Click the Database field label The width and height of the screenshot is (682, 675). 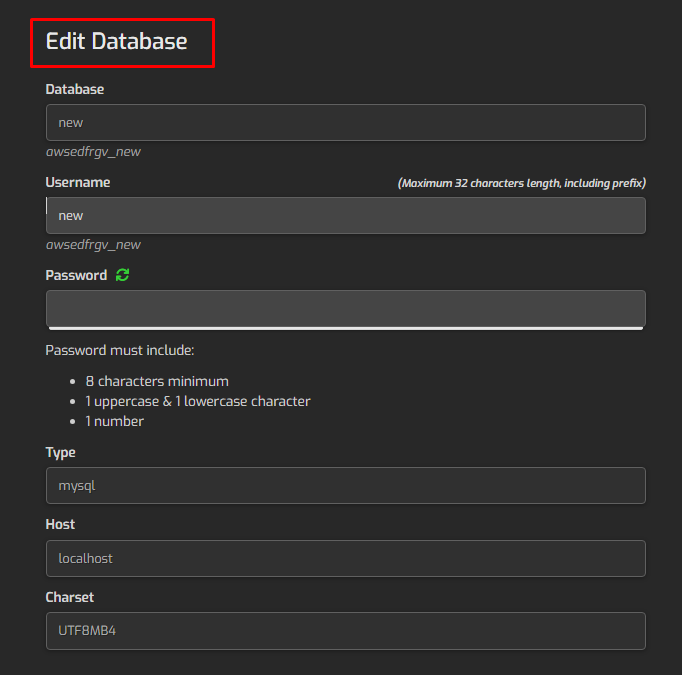click(x=75, y=89)
